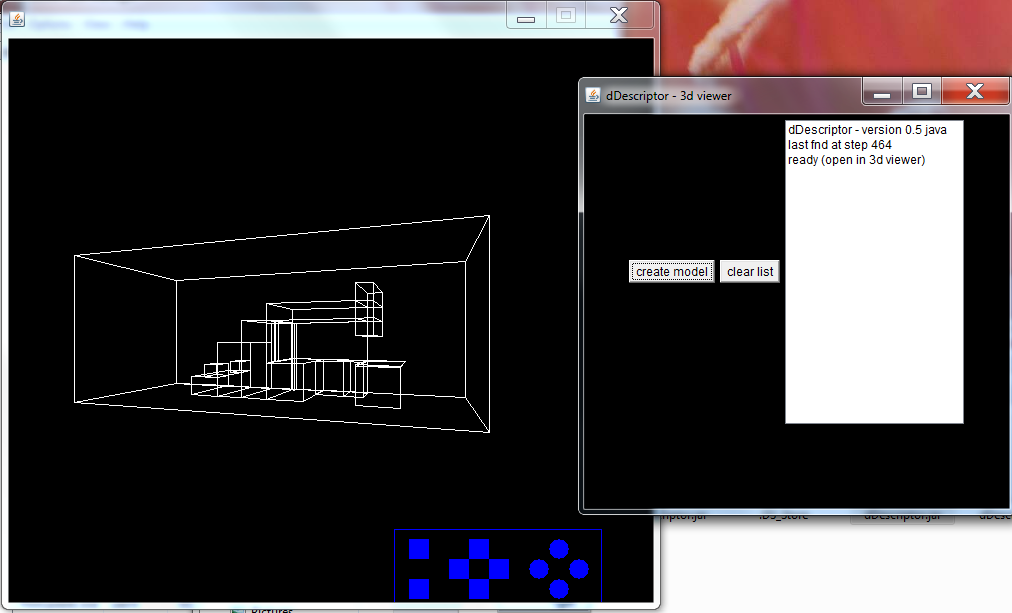
Task: Maximize the dDescriptor - 3d viewer window
Action: pos(922,92)
